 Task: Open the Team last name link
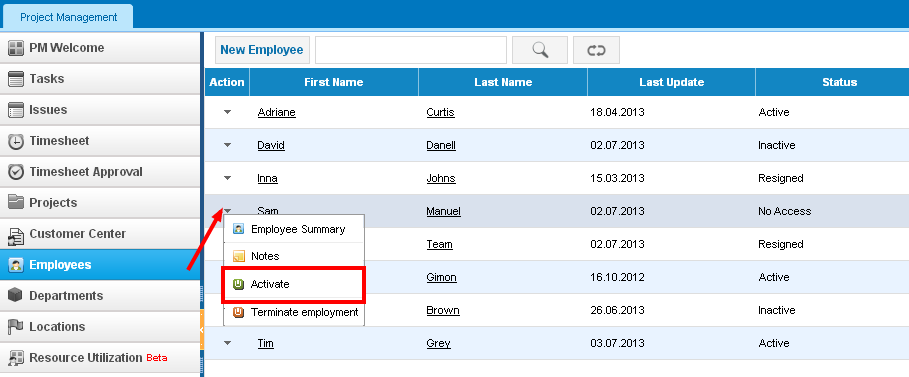coord(439,245)
